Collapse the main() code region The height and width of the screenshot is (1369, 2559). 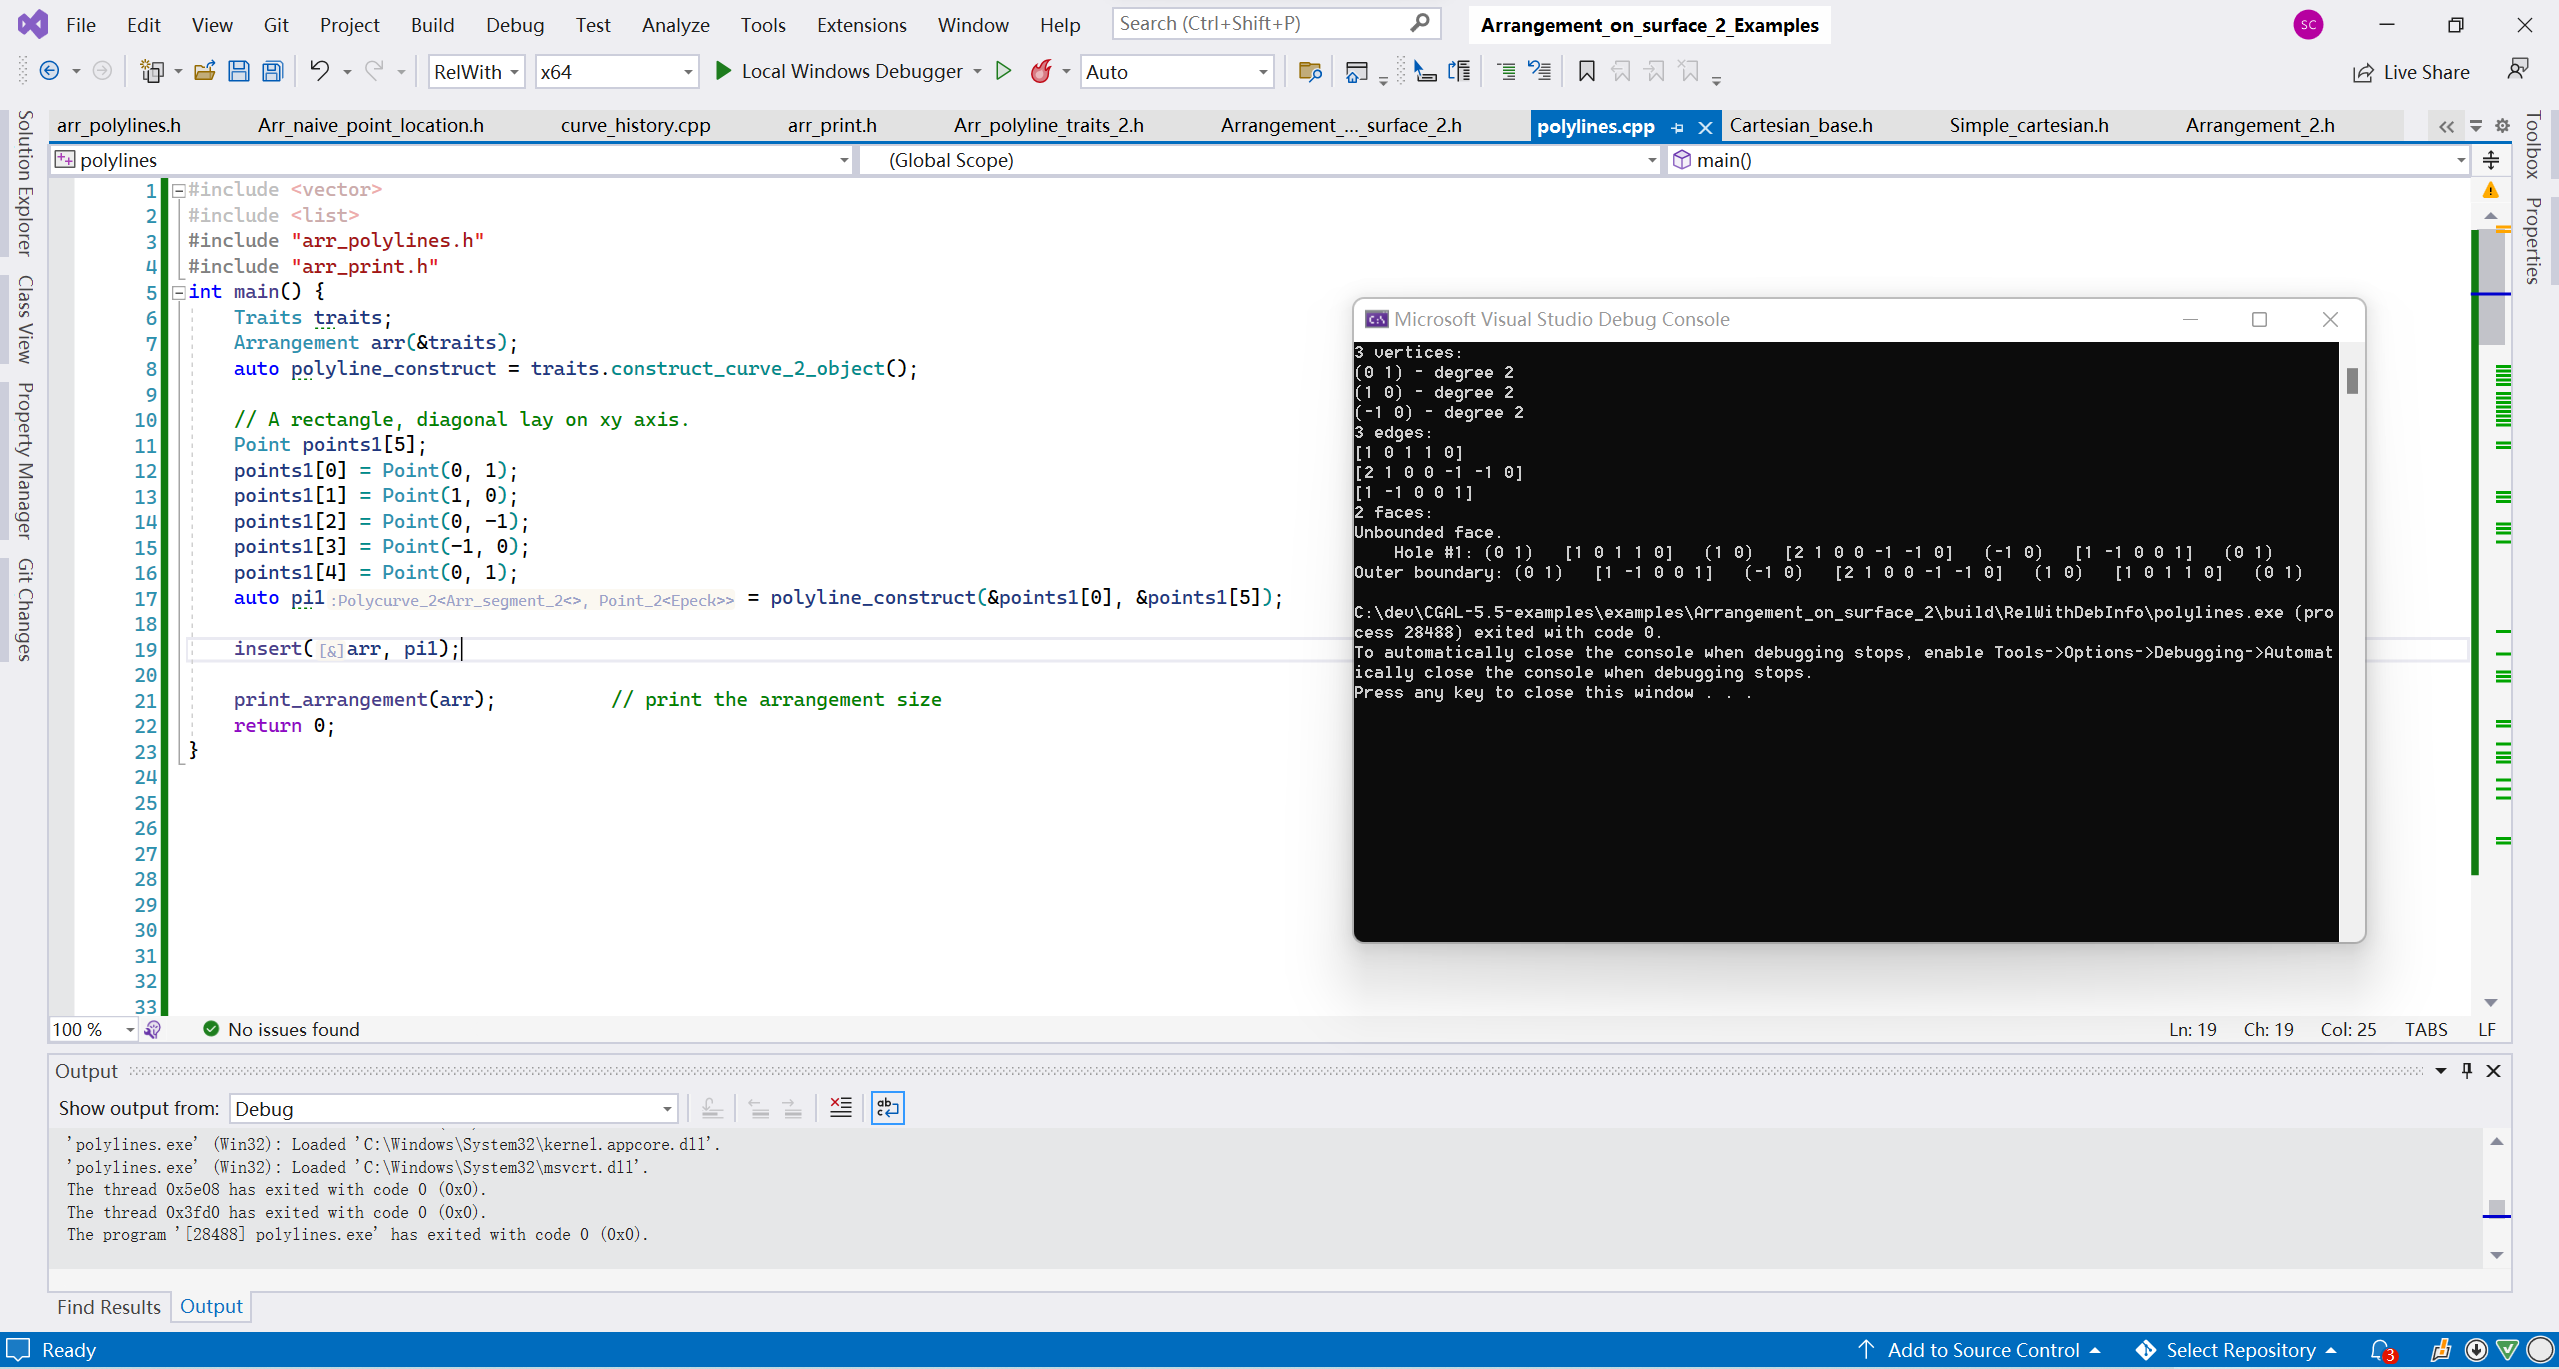(177, 291)
